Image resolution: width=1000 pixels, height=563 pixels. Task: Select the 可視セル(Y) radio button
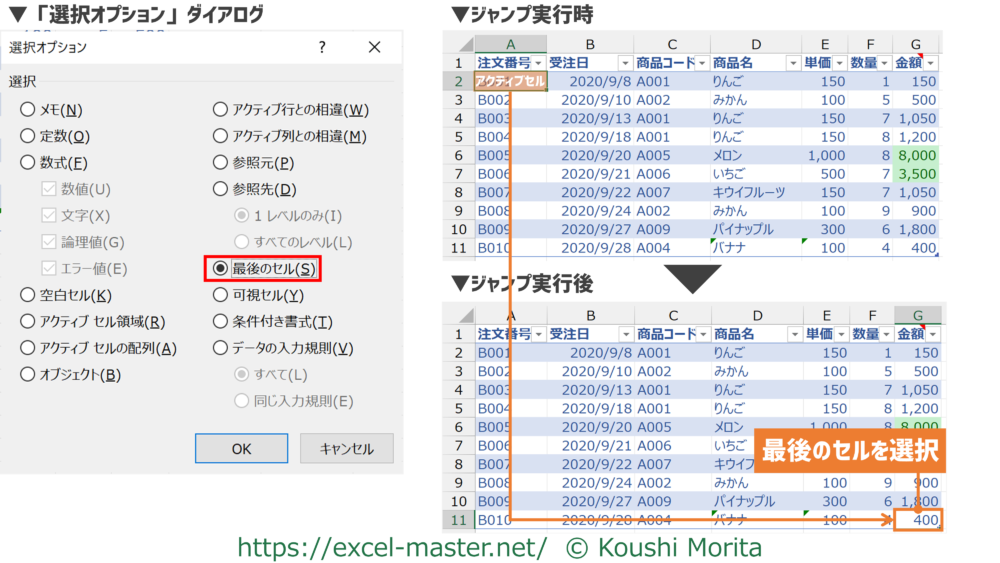[x=220, y=295]
